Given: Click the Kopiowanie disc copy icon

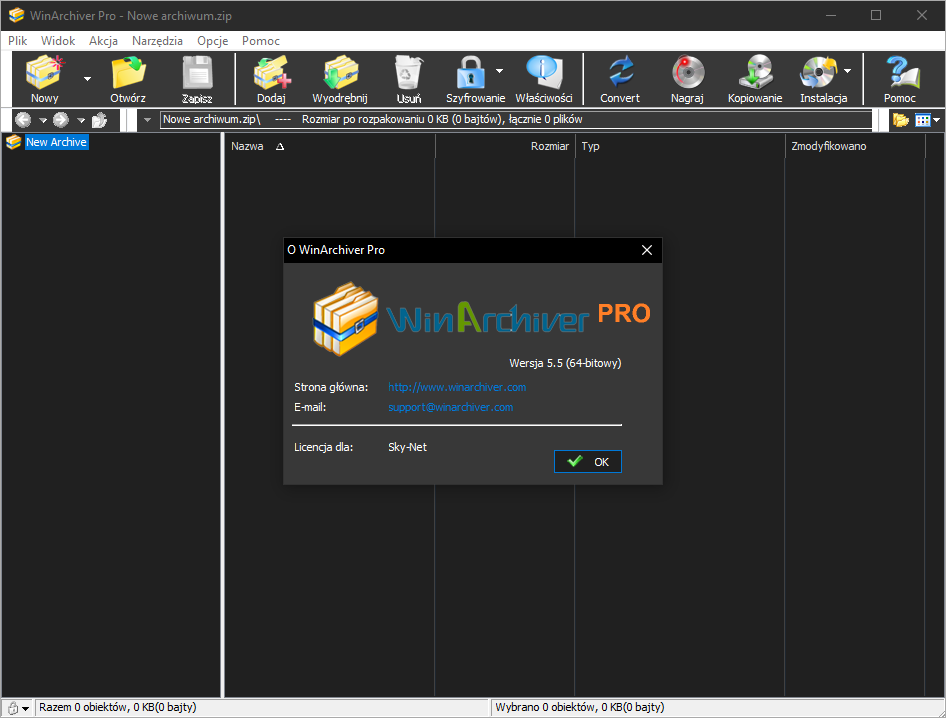Looking at the screenshot, I should [x=756, y=72].
